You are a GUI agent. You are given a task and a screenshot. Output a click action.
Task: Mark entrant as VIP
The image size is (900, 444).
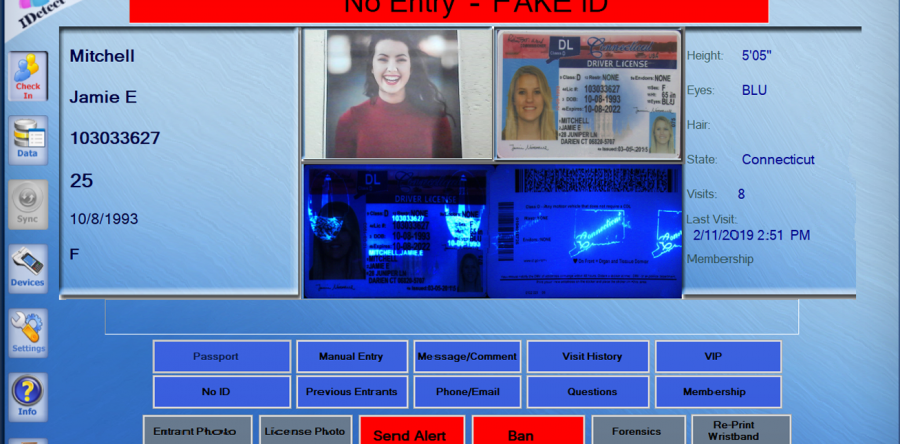point(718,356)
